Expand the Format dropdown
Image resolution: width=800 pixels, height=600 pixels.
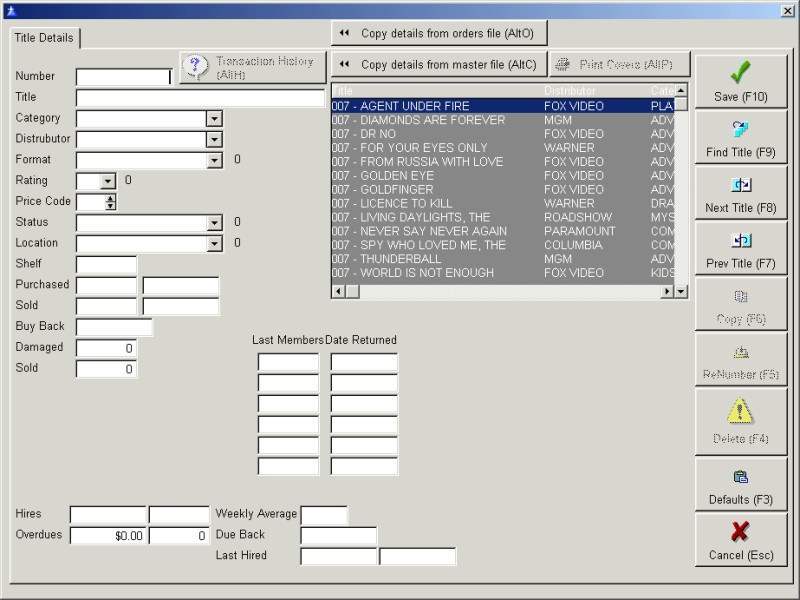(213, 160)
